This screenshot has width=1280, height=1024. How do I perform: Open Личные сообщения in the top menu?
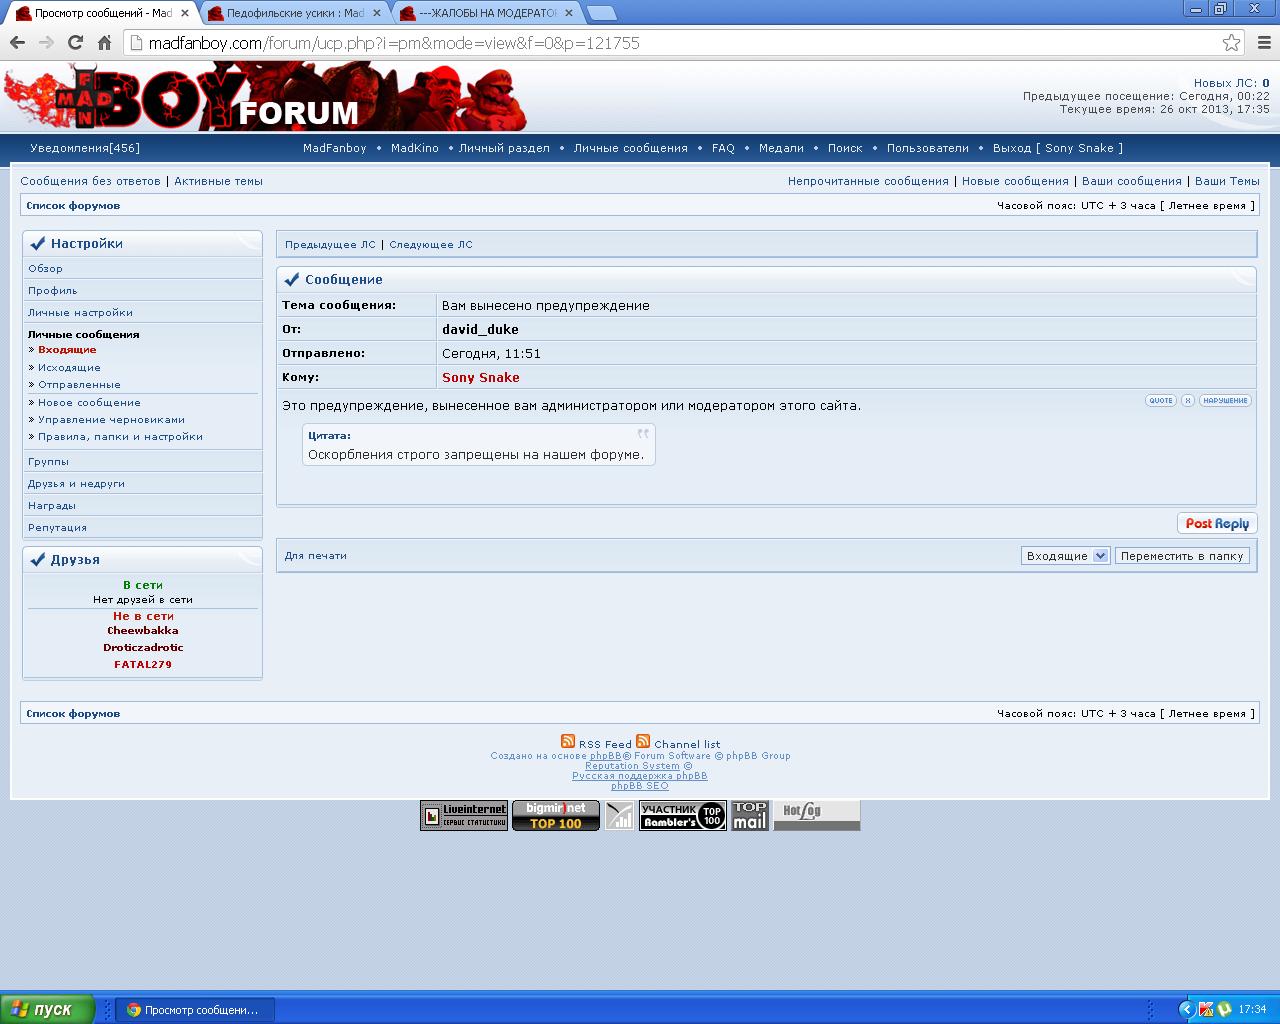pos(630,148)
